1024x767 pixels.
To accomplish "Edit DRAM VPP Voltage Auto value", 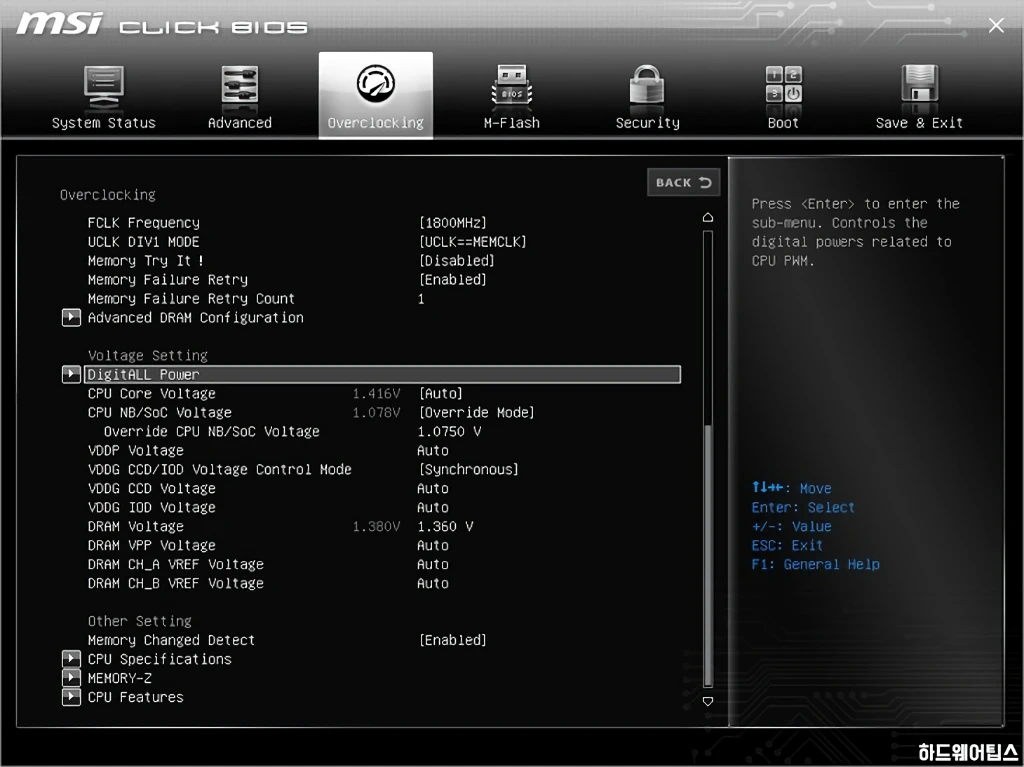I will click(433, 545).
